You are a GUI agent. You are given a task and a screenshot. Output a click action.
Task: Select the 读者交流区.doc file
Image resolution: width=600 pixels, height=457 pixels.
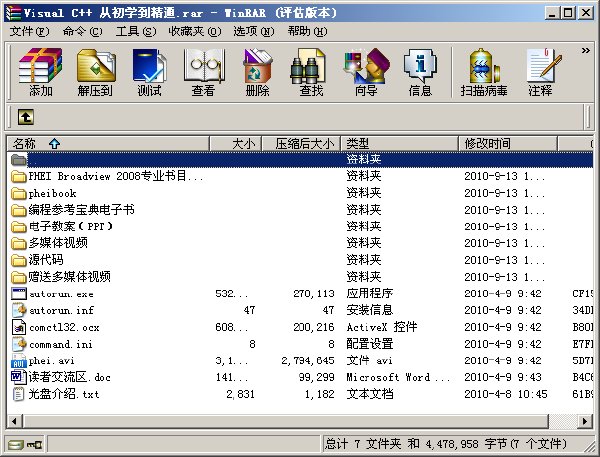[x=300, y=377]
